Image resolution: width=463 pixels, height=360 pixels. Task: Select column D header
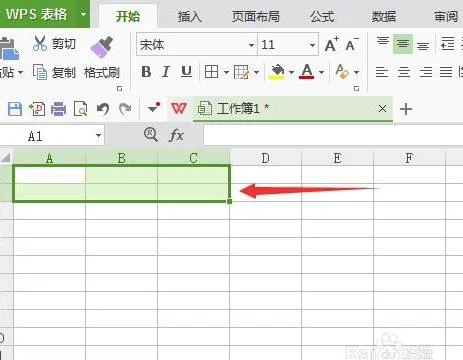(x=265, y=158)
